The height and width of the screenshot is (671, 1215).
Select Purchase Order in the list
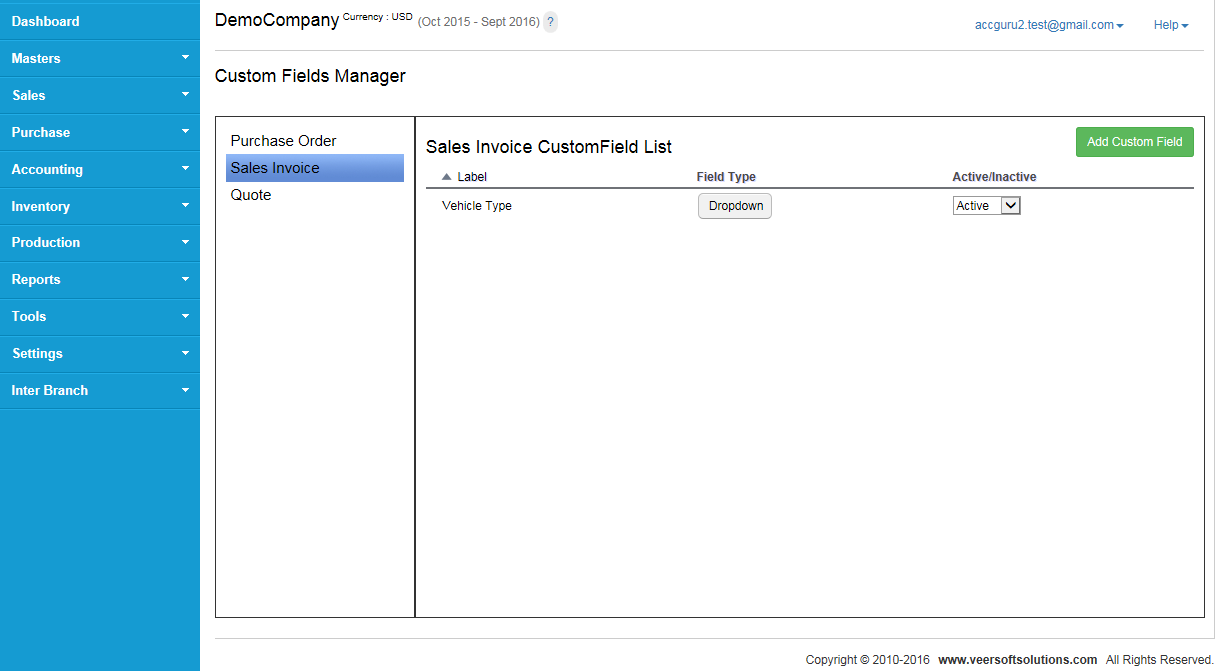[x=283, y=141]
